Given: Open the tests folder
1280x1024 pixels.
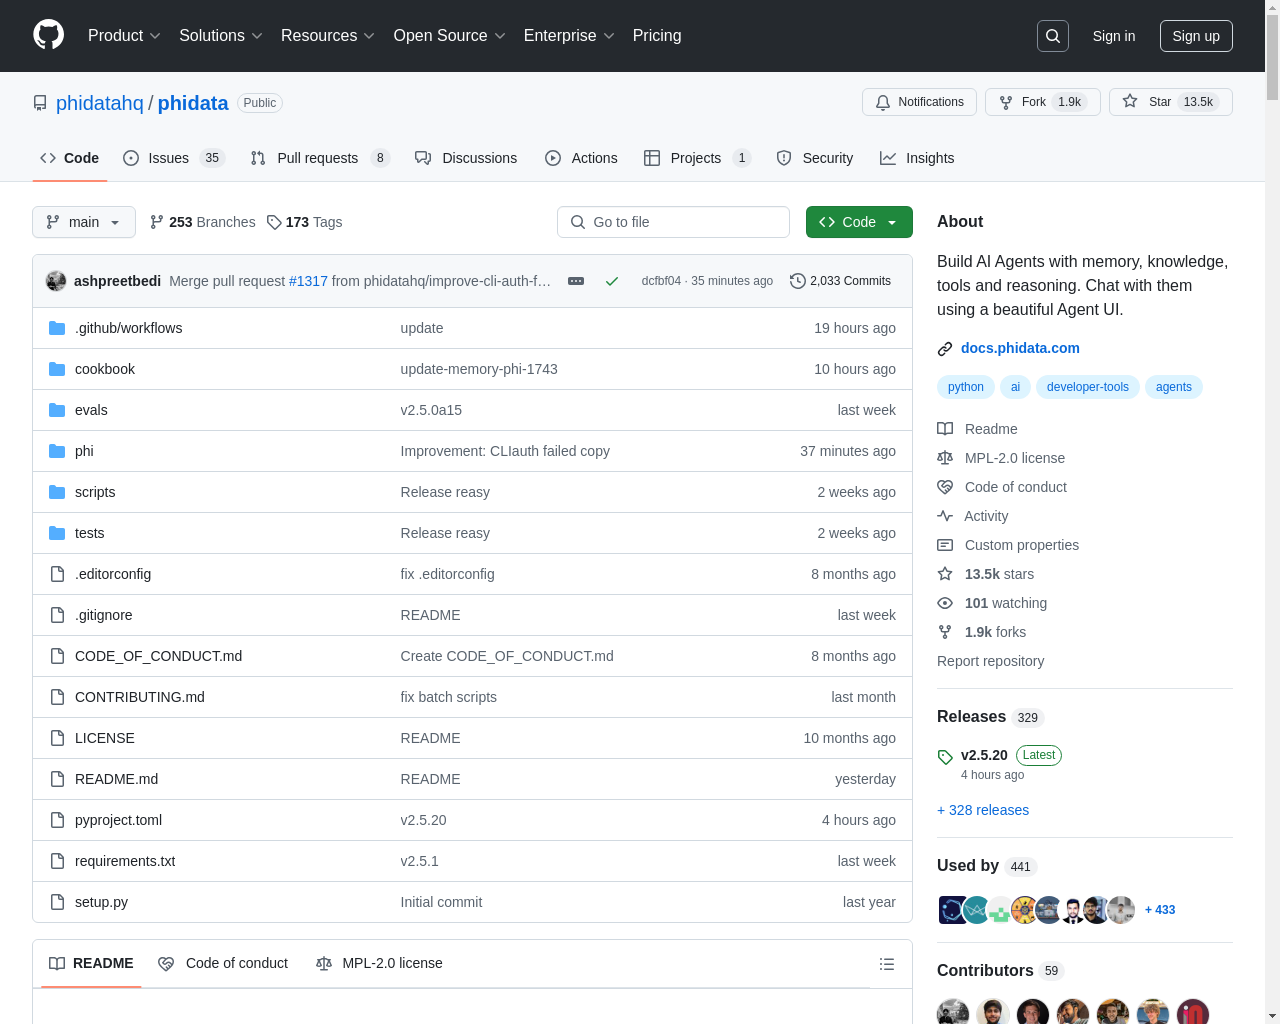Looking at the screenshot, I should [89, 533].
